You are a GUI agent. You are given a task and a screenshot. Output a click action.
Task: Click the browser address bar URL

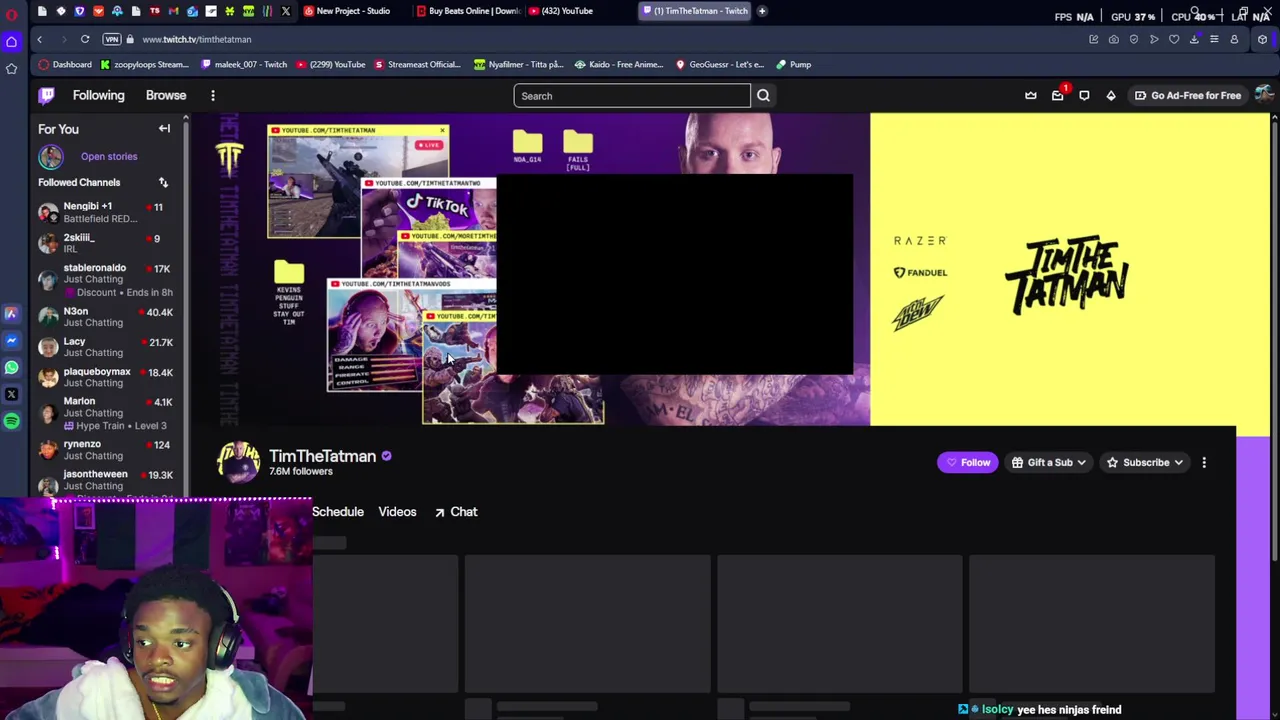coord(197,39)
